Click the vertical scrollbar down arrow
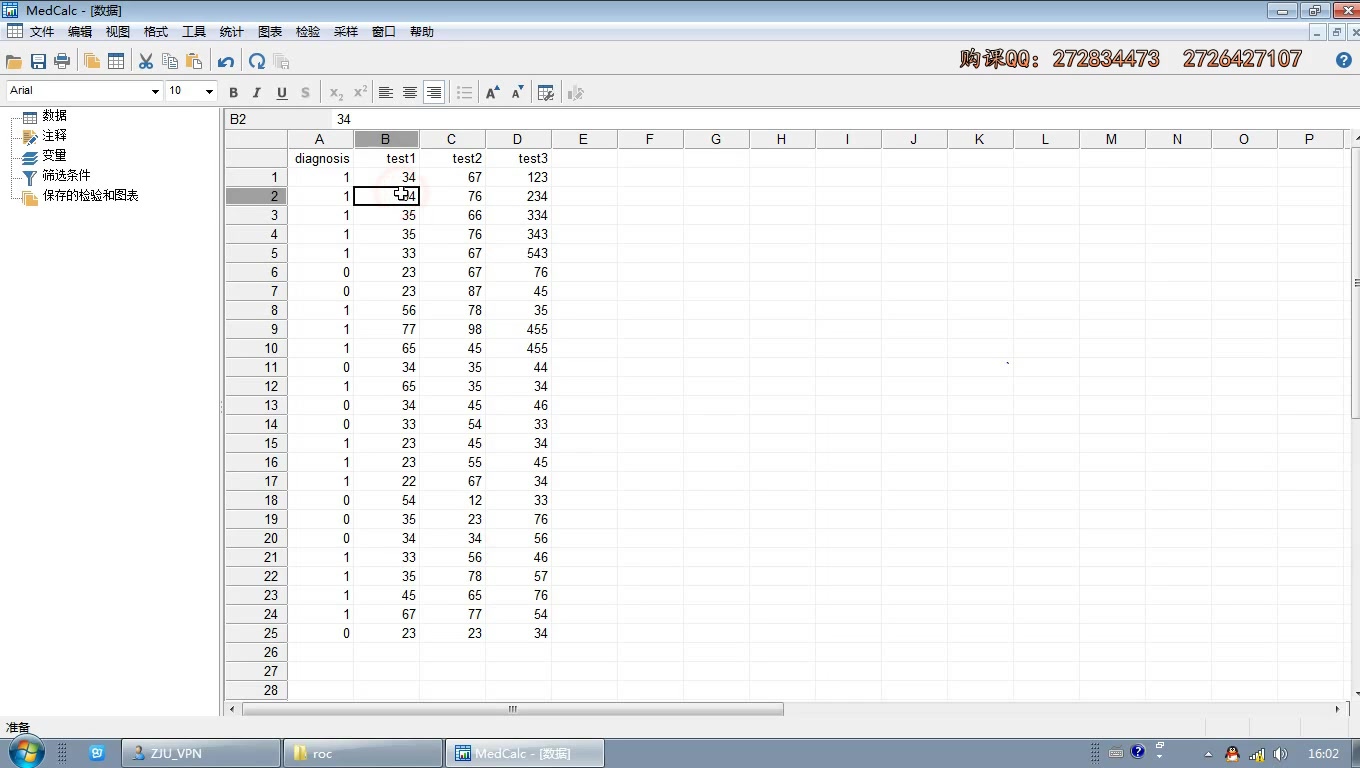Screen dimensions: 1360x768 tap(1355, 693)
